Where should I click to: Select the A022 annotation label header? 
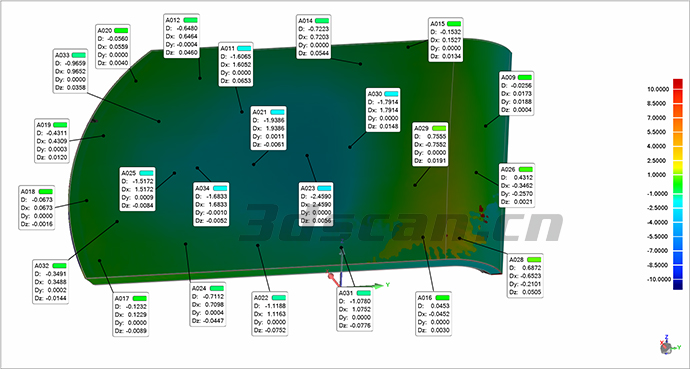[270, 298]
